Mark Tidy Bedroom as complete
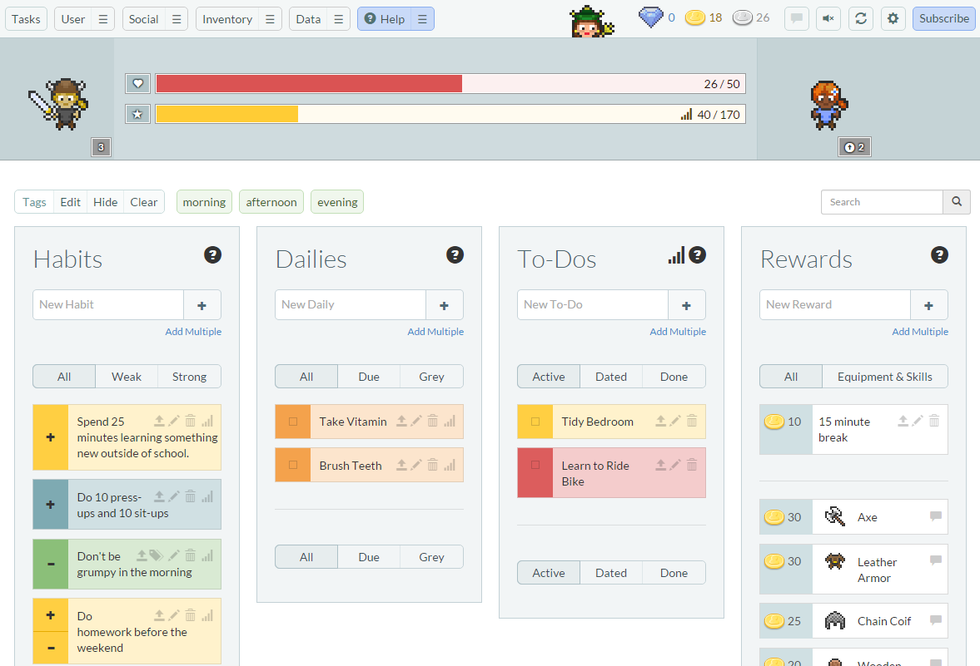Viewport: 980px width, 666px height. click(x=535, y=422)
